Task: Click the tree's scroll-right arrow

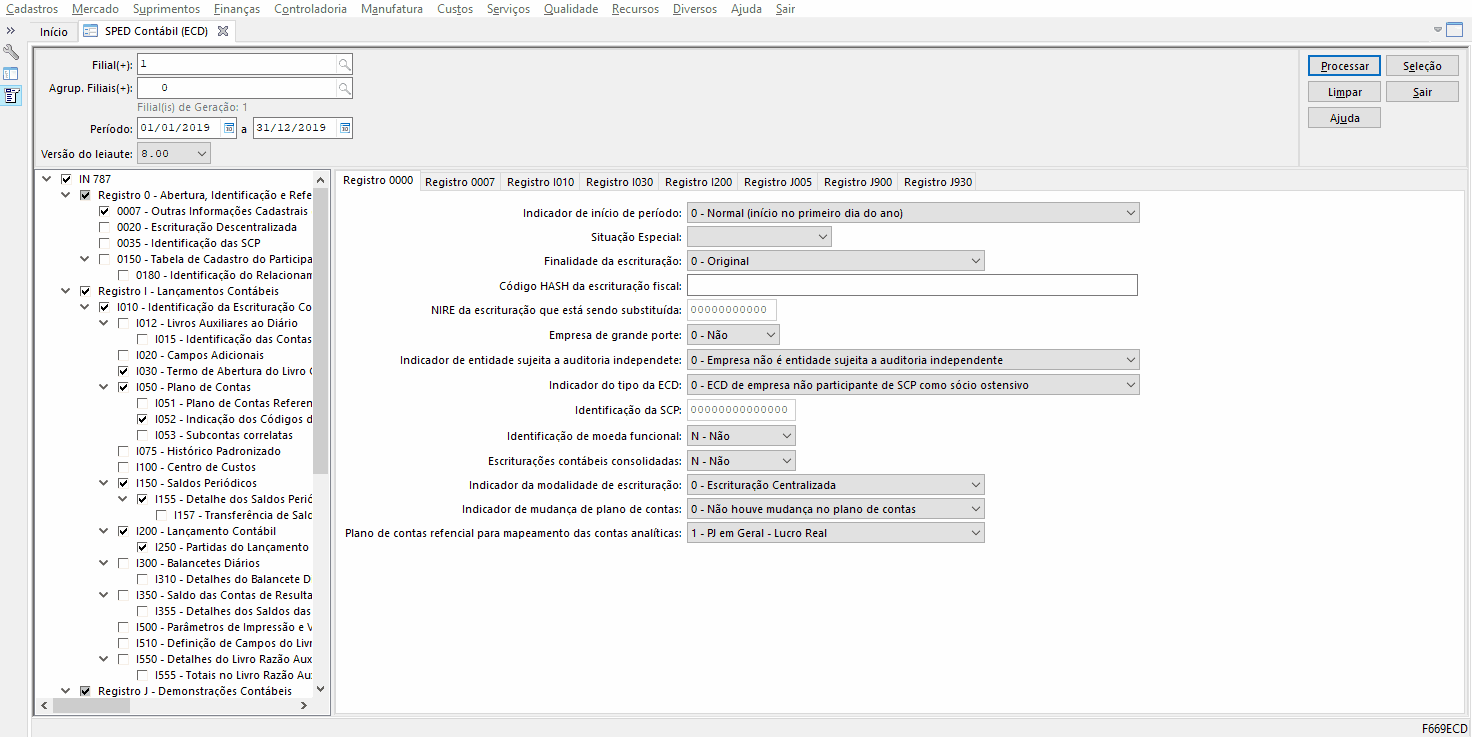Action: click(304, 706)
